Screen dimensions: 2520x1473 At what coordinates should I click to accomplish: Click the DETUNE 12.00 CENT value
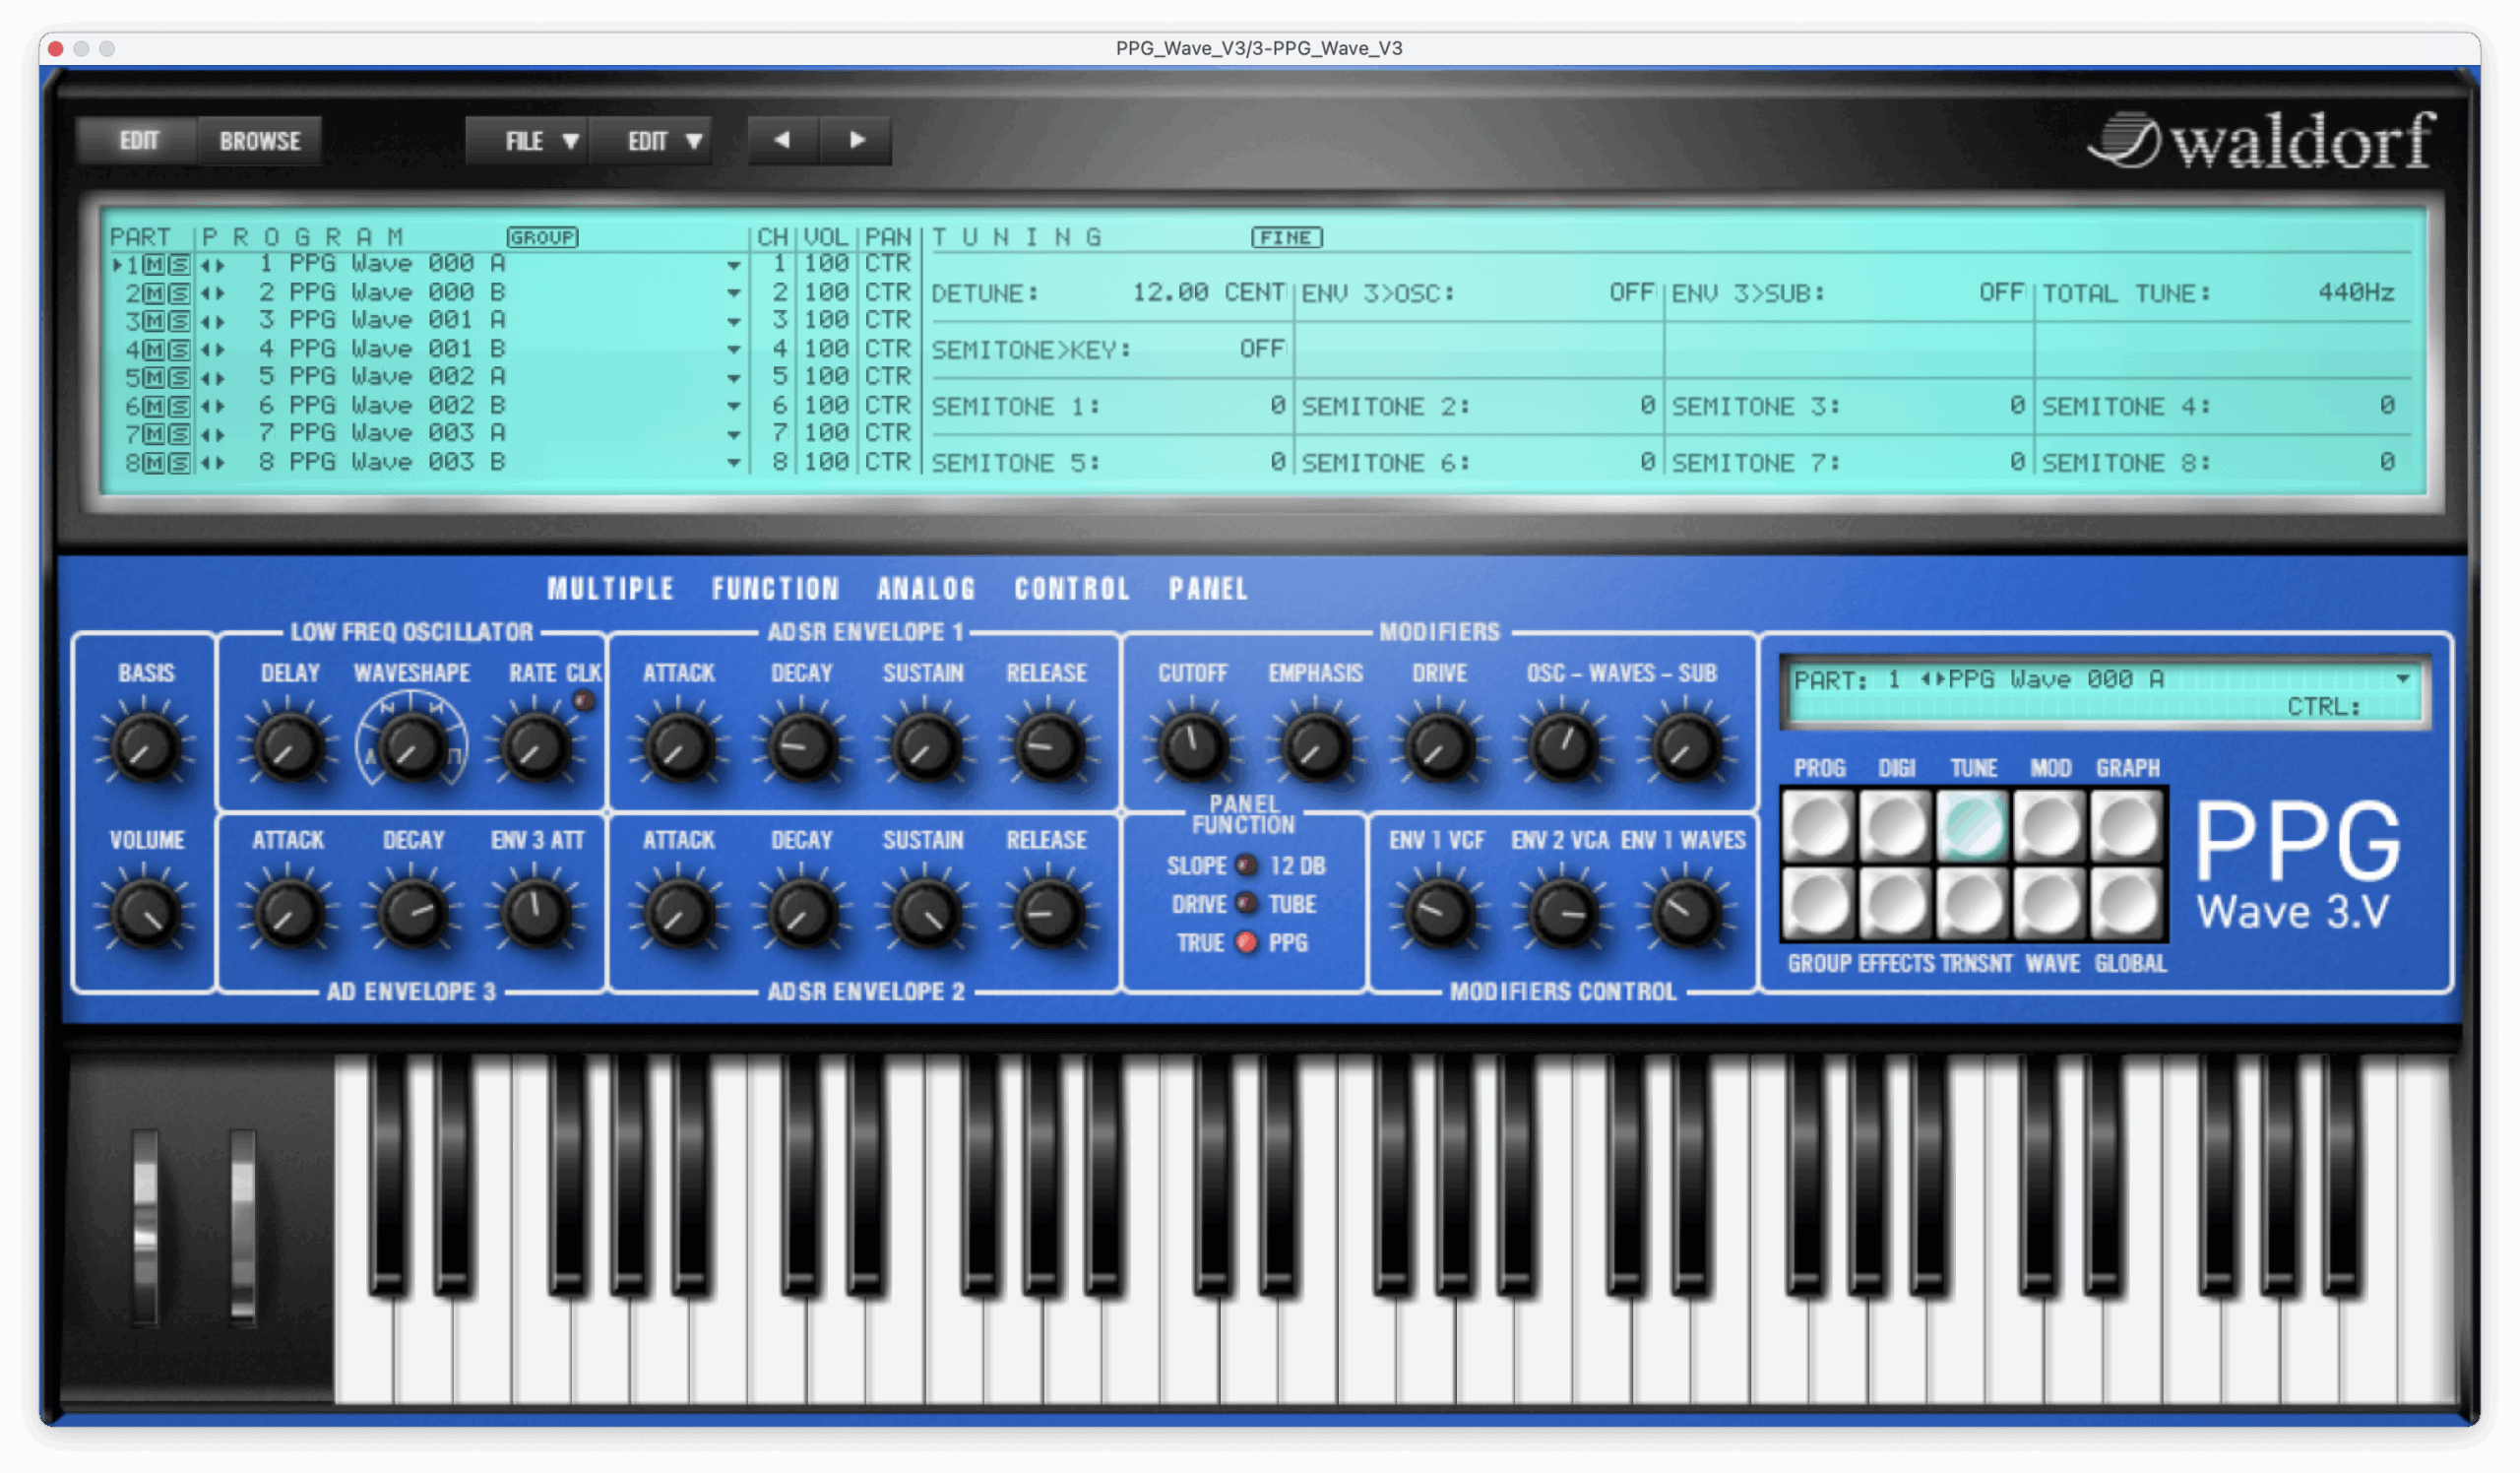[x=1208, y=293]
